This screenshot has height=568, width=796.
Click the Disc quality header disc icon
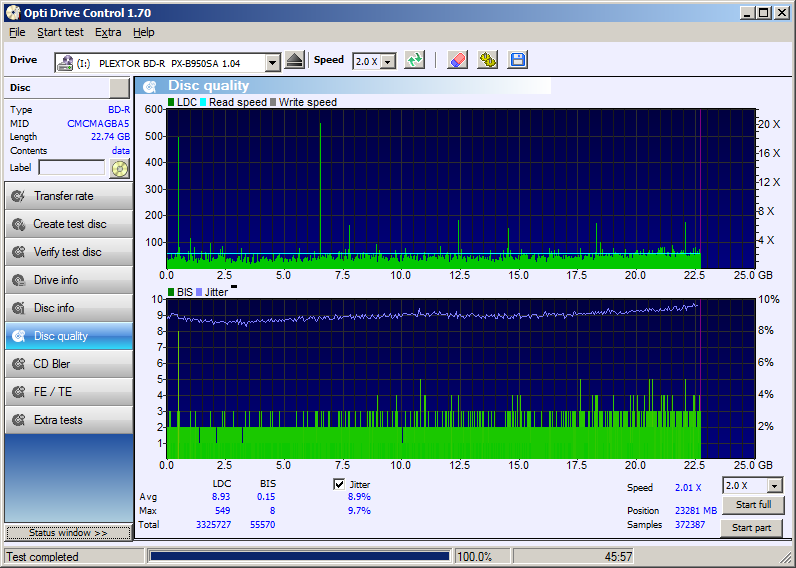pos(149,86)
